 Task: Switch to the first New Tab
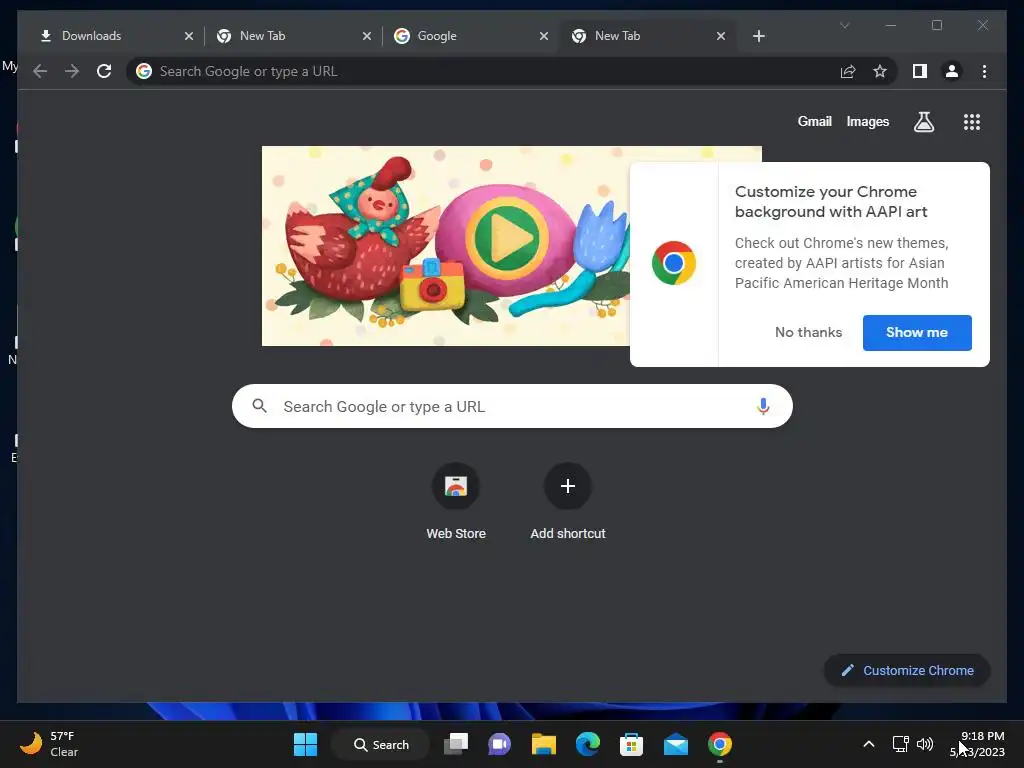[x=291, y=36]
